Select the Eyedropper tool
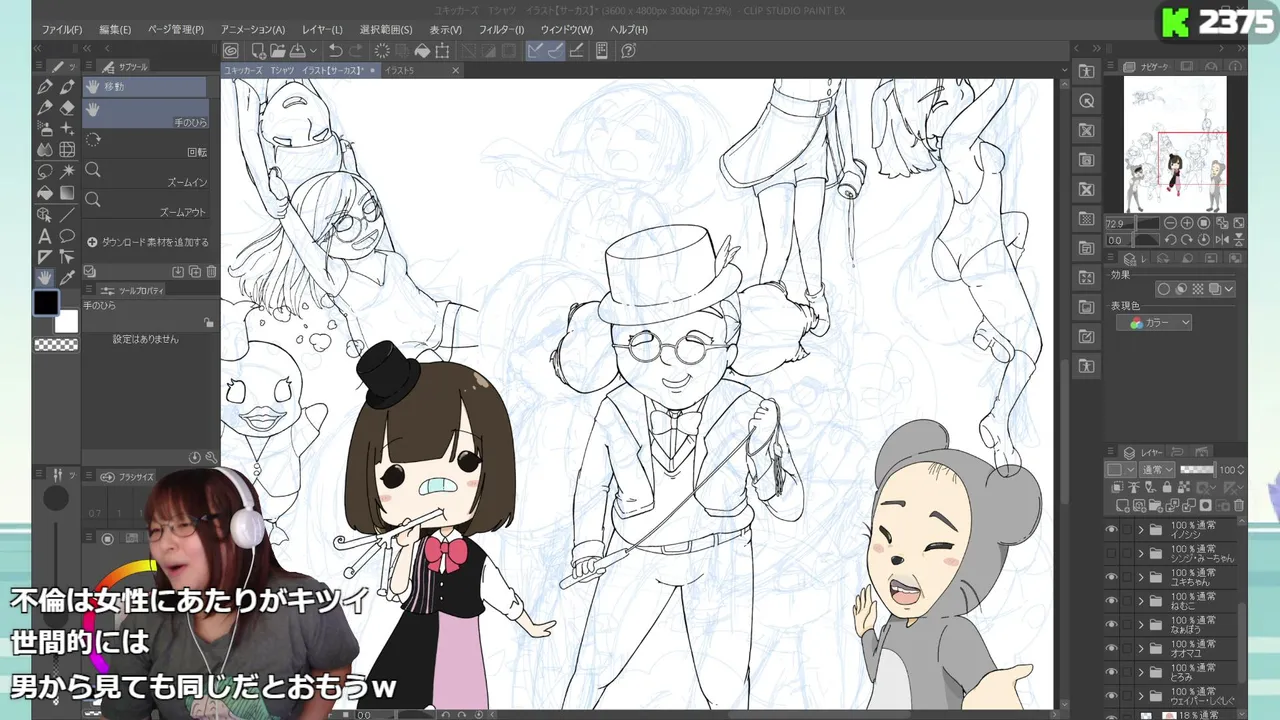1280x720 pixels. (67, 277)
